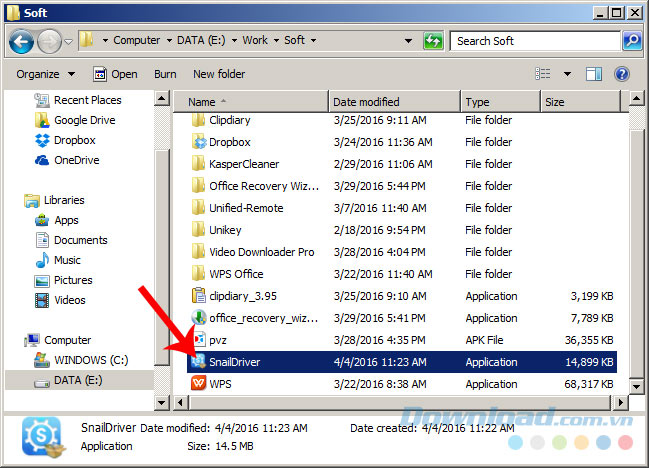Open Recent Places in navigation pane

pos(88,100)
